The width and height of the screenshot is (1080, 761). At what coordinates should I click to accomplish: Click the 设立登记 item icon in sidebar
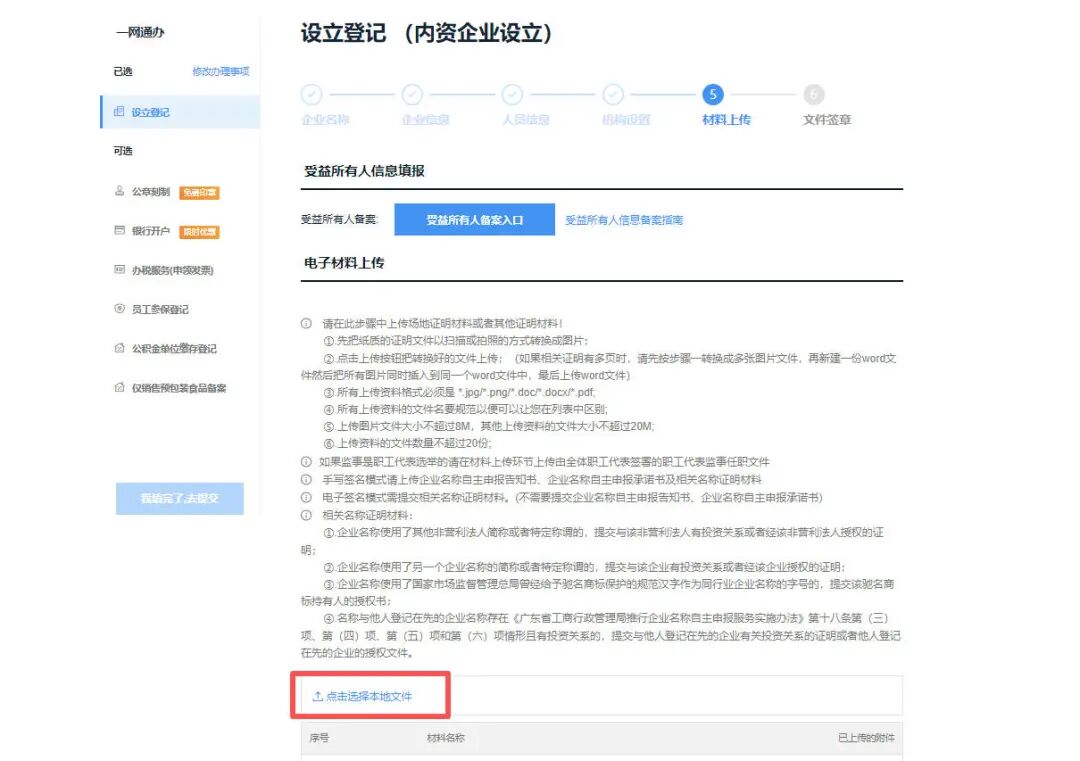117,111
